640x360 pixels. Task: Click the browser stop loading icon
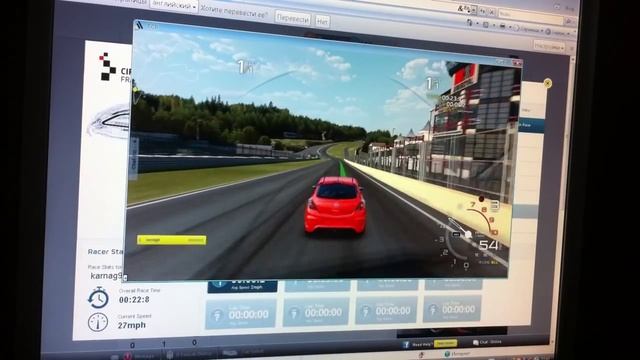tap(491, 13)
